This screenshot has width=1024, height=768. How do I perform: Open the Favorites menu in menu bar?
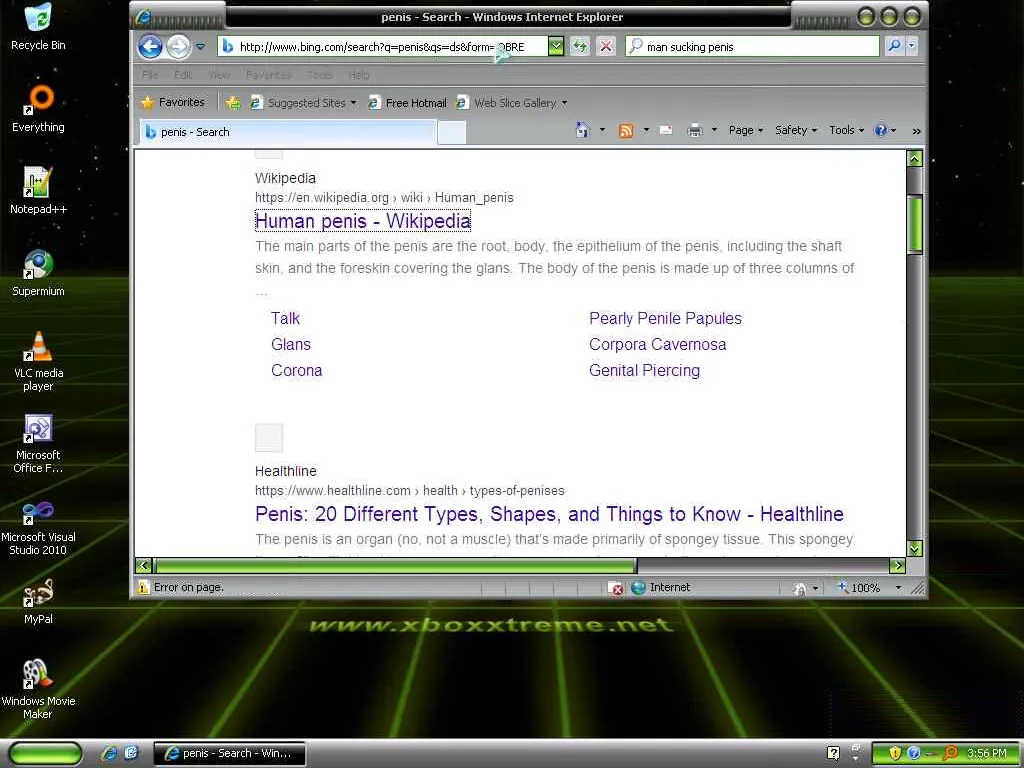click(x=268, y=75)
